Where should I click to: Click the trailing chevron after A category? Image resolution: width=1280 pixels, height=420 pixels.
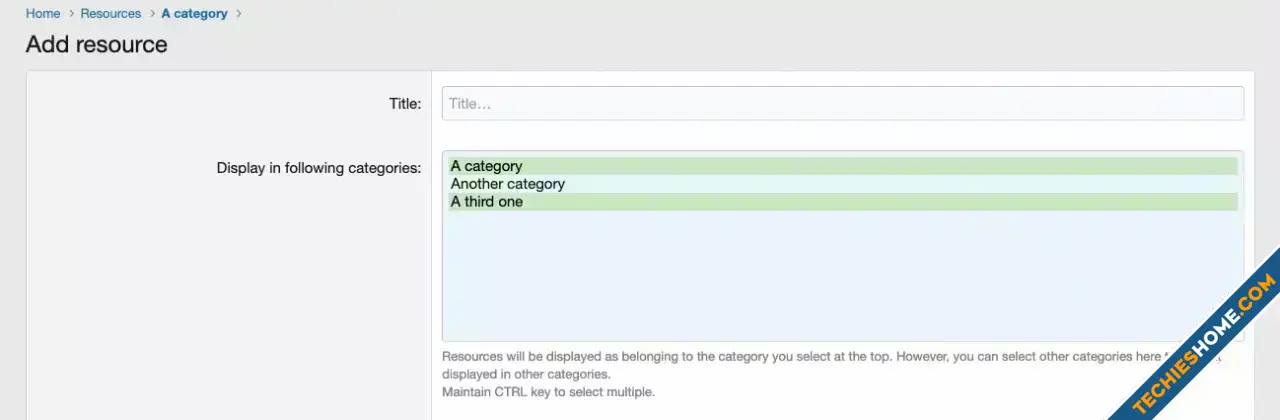[238, 14]
